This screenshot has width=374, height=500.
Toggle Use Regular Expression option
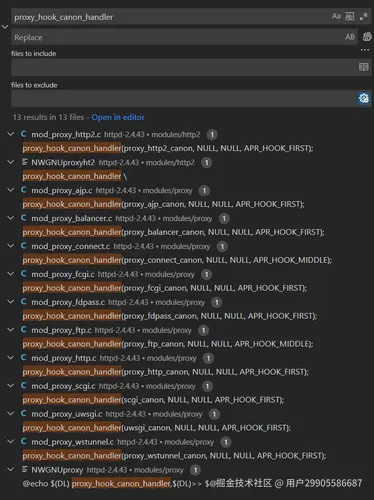pyautogui.click(x=364, y=16)
